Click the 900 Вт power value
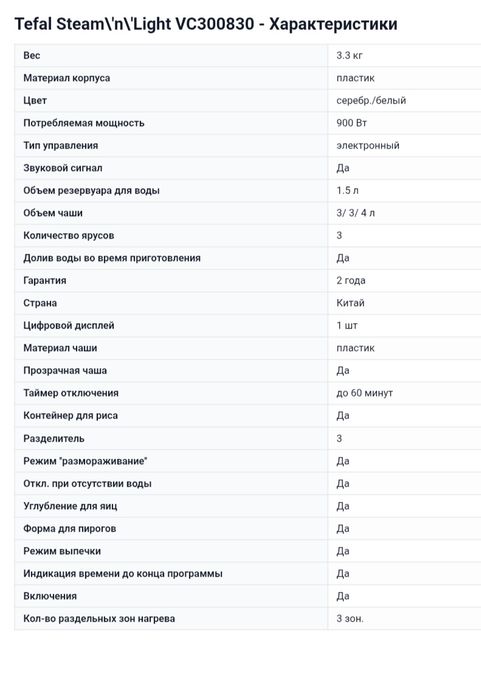 [351, 123]
